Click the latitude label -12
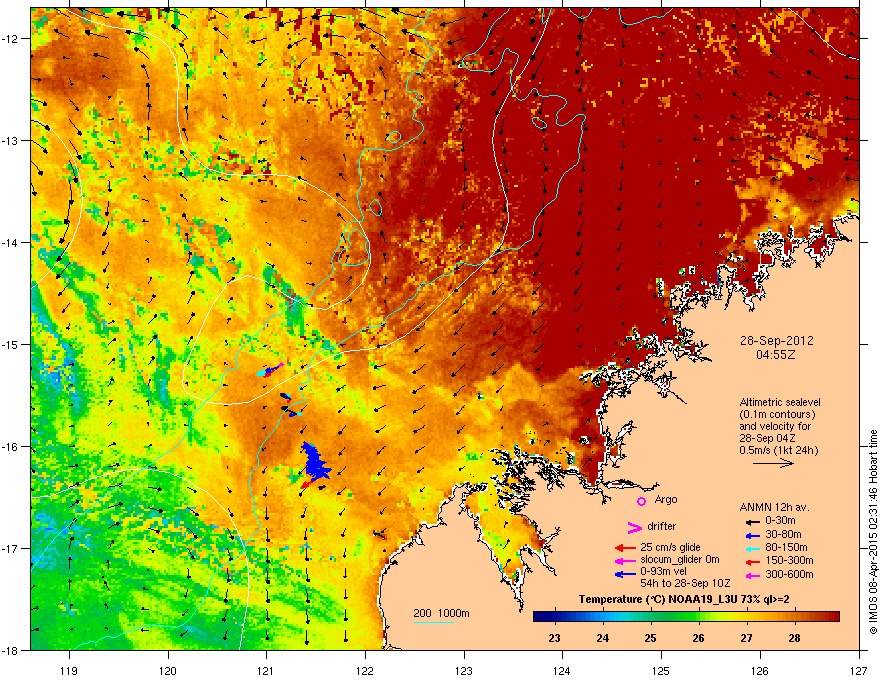Screen dimensions: 880x680 10,38
